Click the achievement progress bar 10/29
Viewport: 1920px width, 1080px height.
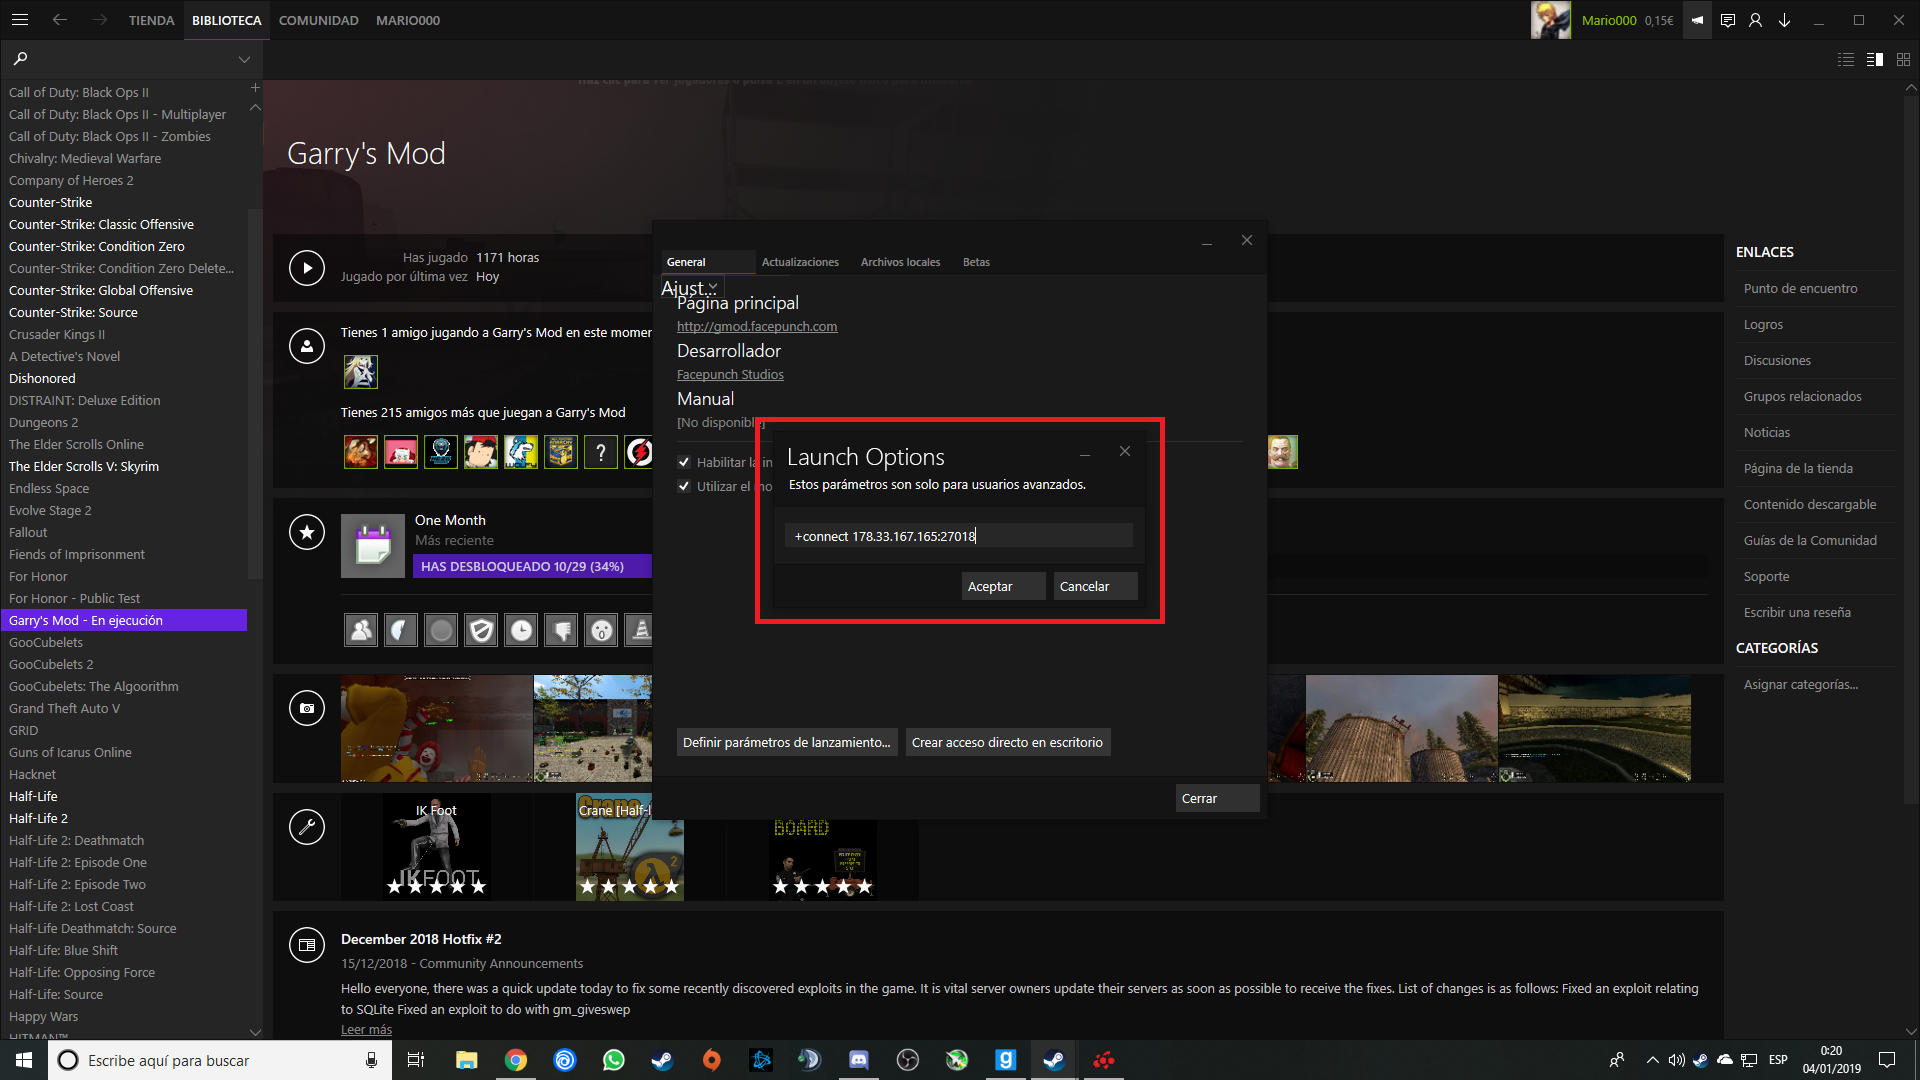pos(532,566)
